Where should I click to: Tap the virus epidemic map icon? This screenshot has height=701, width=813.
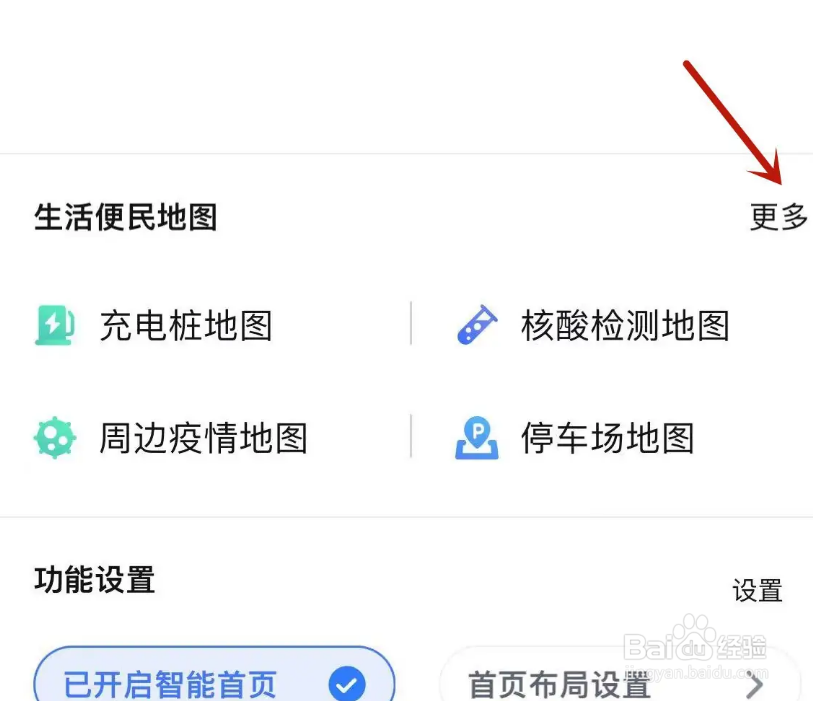(55, 438)
